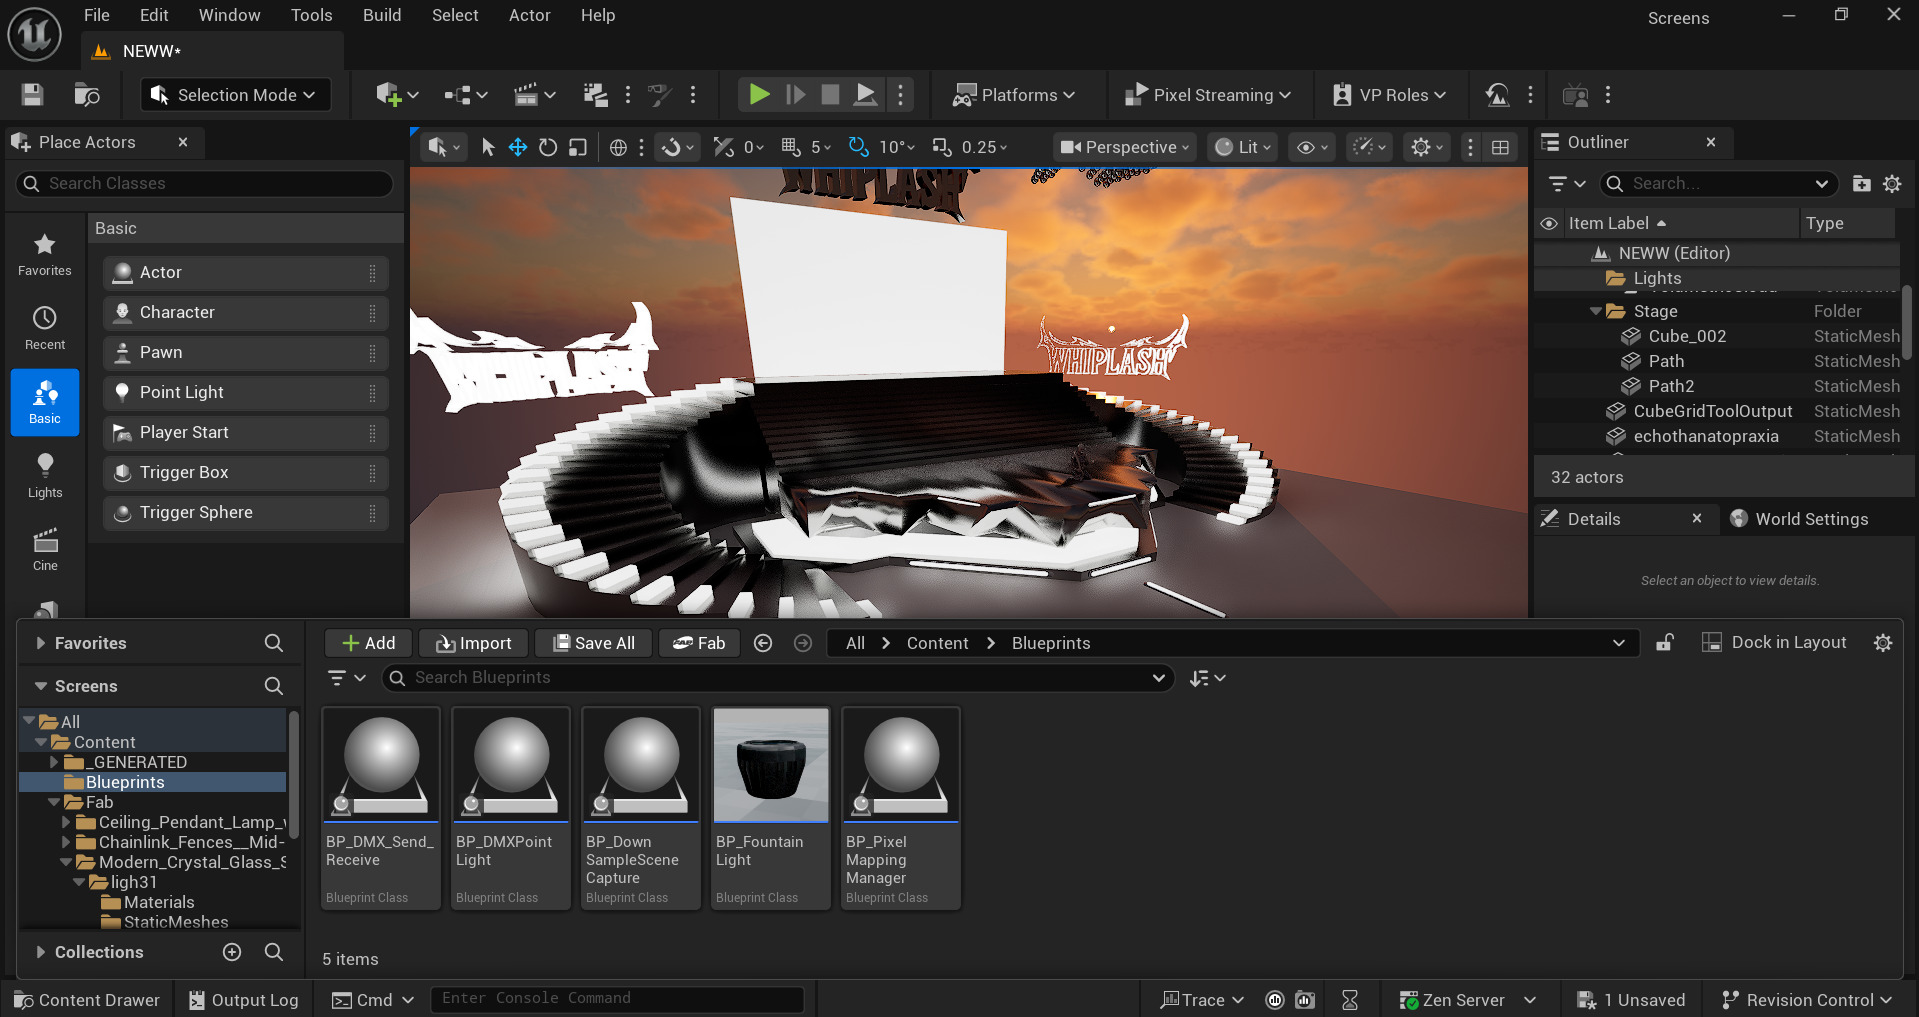Open the Blueprints toolbar icon
The image size is (1919, 1017).
[x=465, y=95]
